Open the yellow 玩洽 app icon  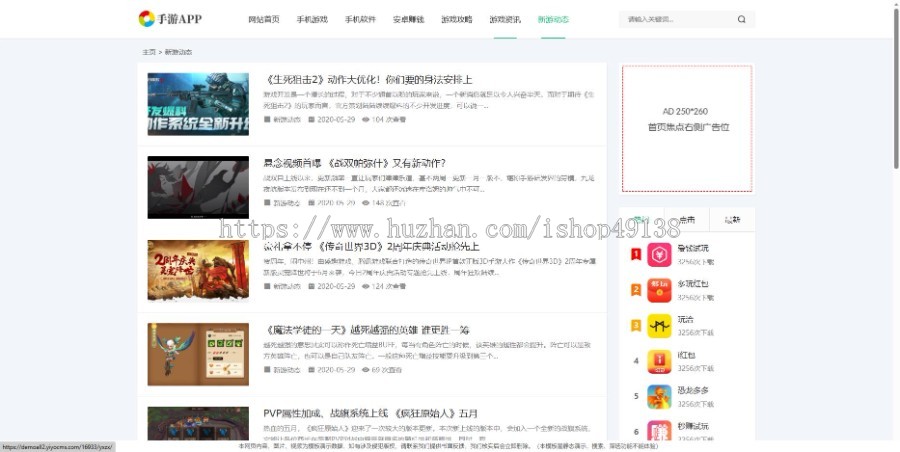click(660, 326)
